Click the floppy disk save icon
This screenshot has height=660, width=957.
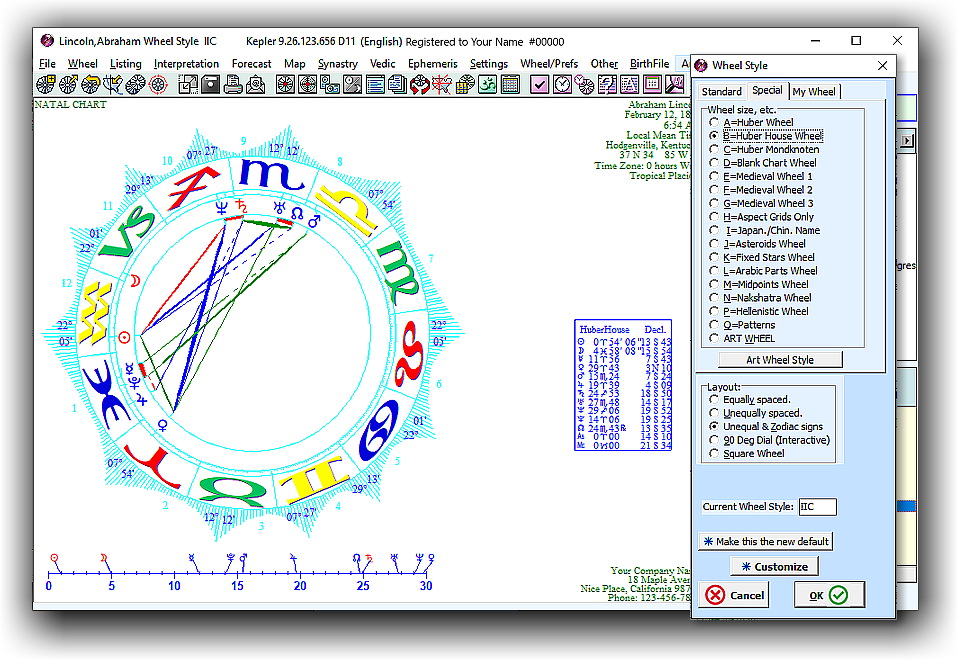(x=210, y=85)
